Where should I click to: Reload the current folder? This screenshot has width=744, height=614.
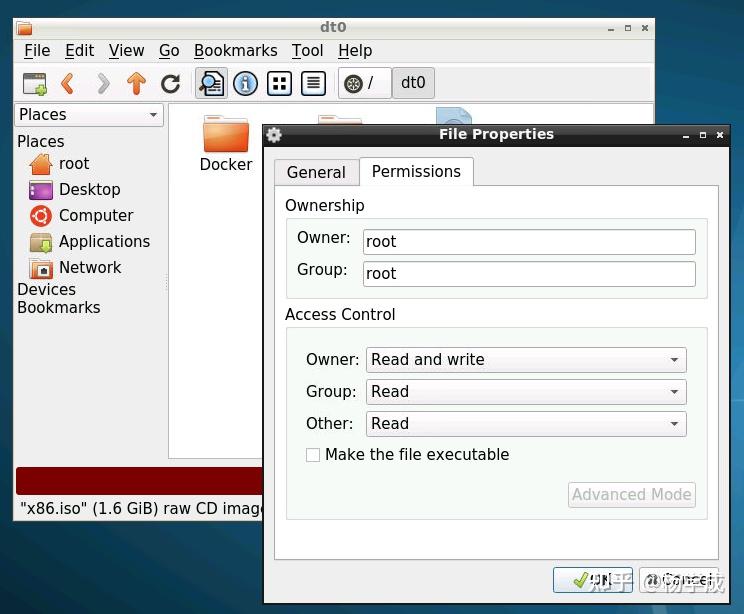click(x=170, y=84)
